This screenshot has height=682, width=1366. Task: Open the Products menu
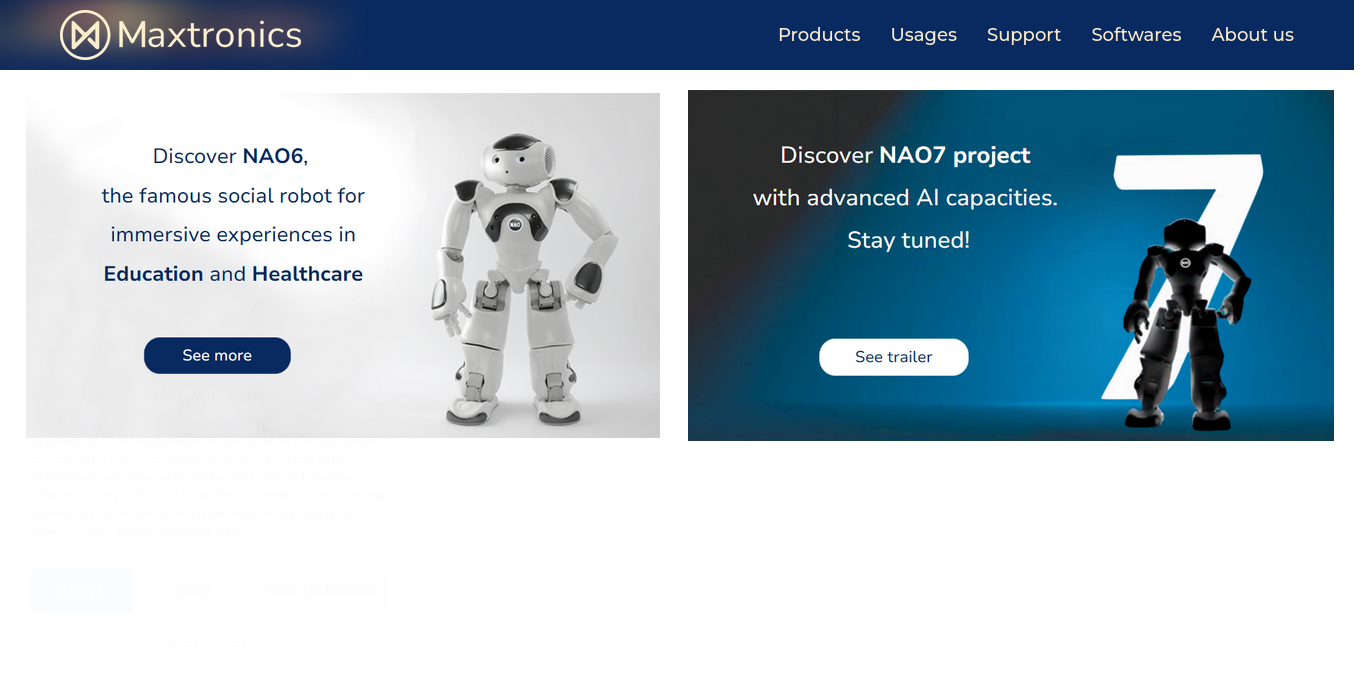[819, 35]
